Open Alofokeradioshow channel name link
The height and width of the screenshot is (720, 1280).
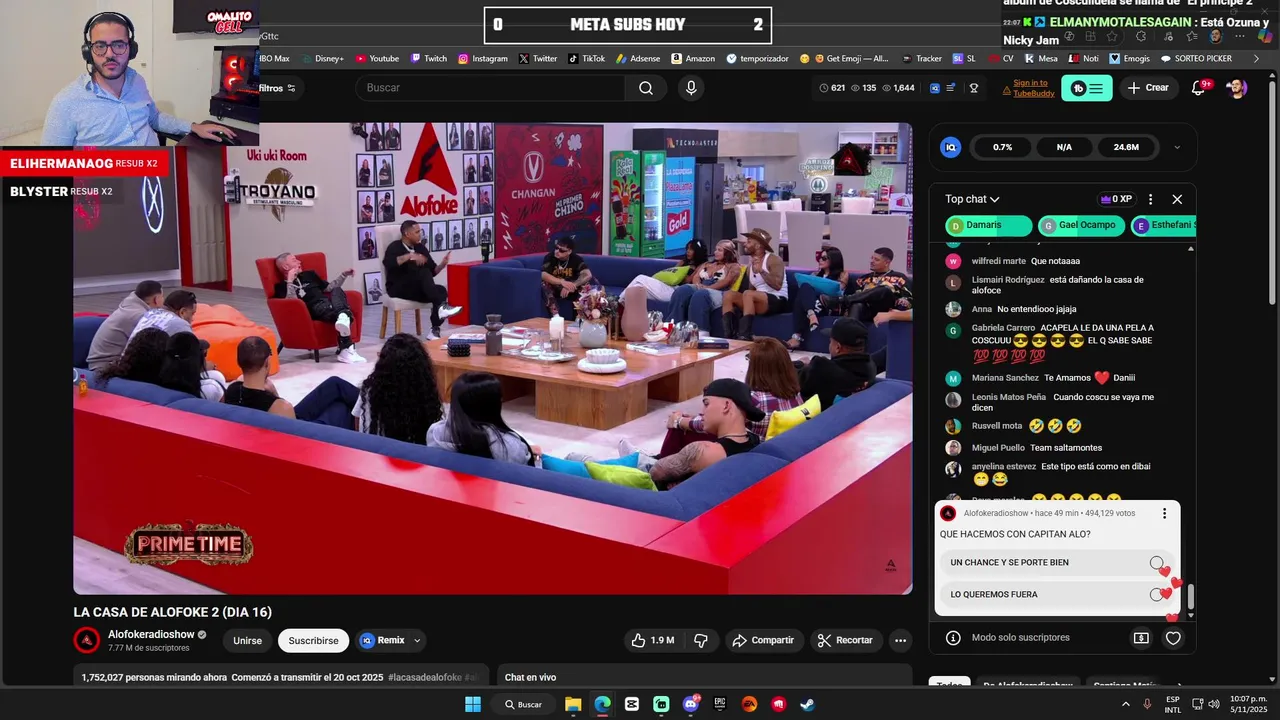151,635
